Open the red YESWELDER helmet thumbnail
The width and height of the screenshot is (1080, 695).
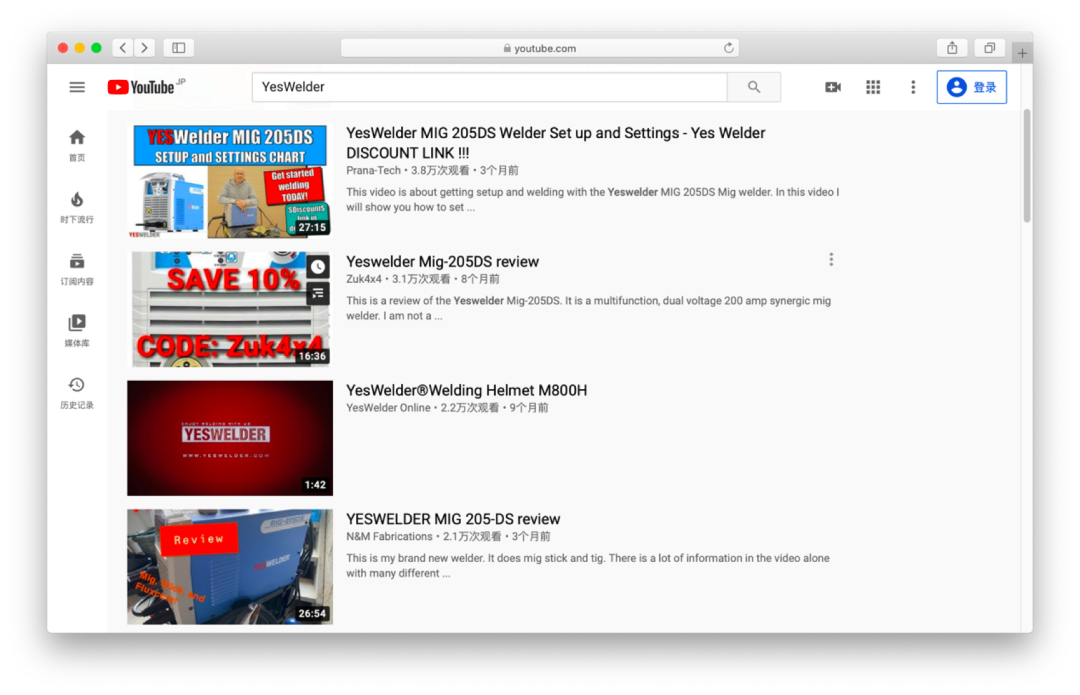230,438
